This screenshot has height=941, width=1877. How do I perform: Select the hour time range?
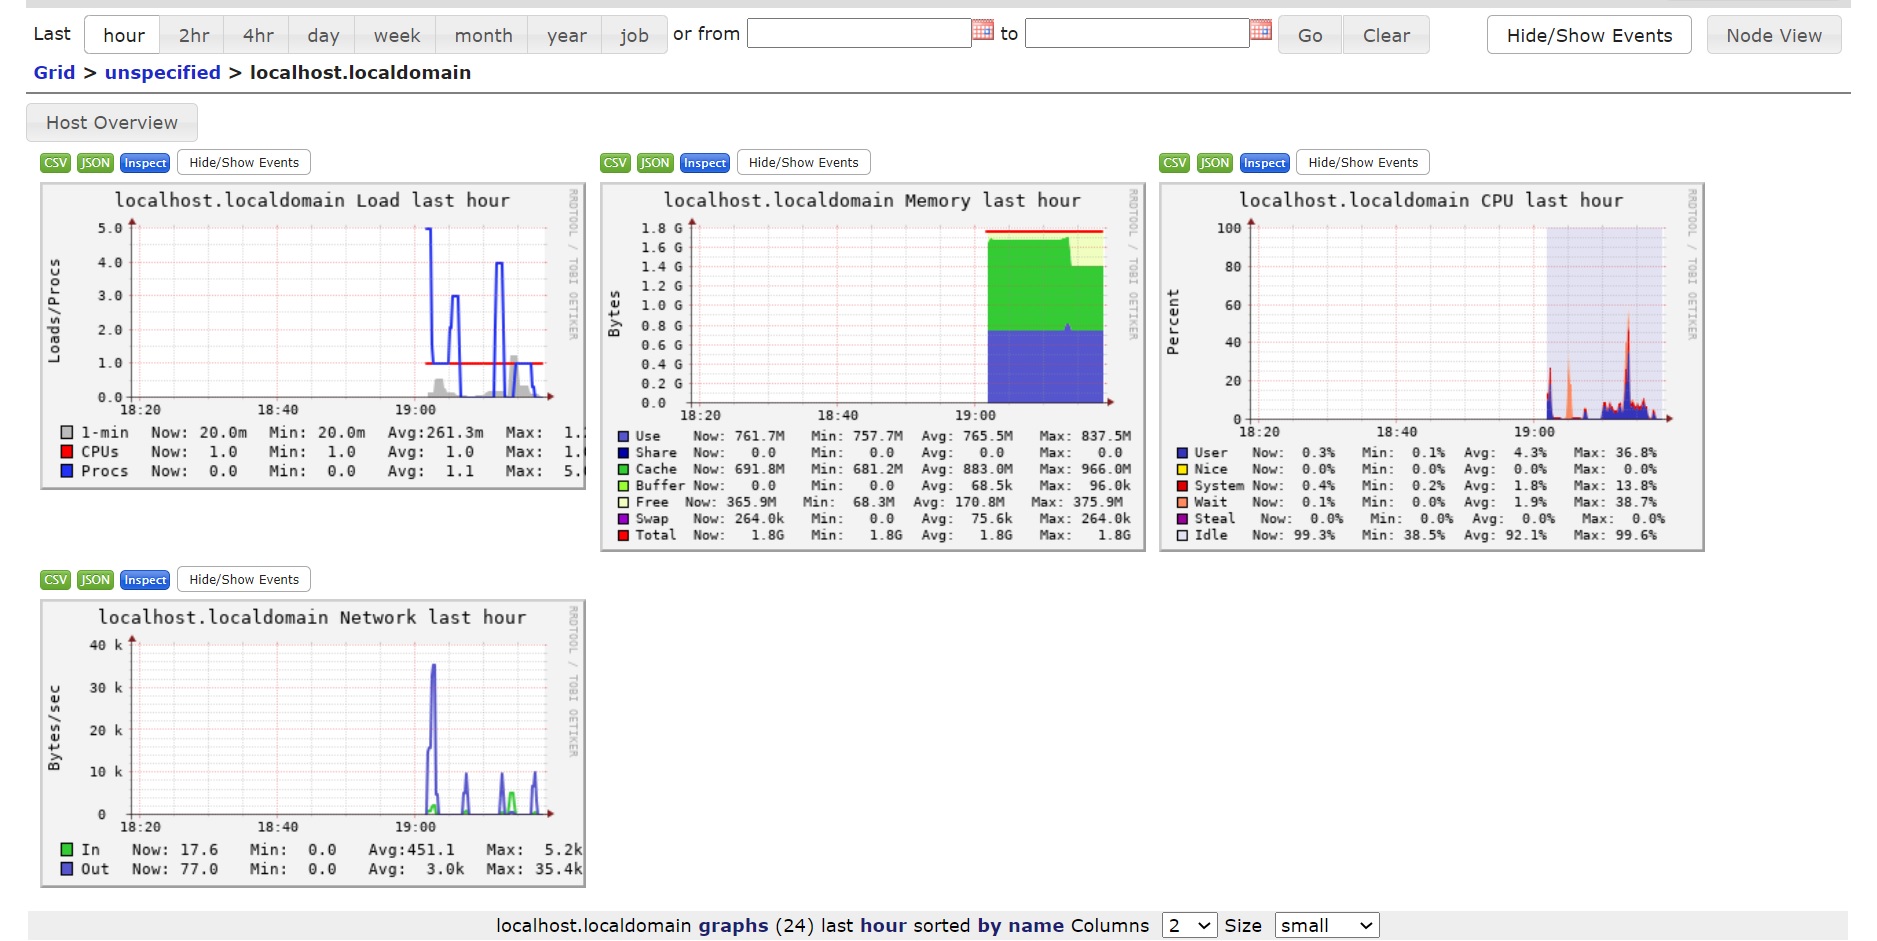tap(123, 35)
